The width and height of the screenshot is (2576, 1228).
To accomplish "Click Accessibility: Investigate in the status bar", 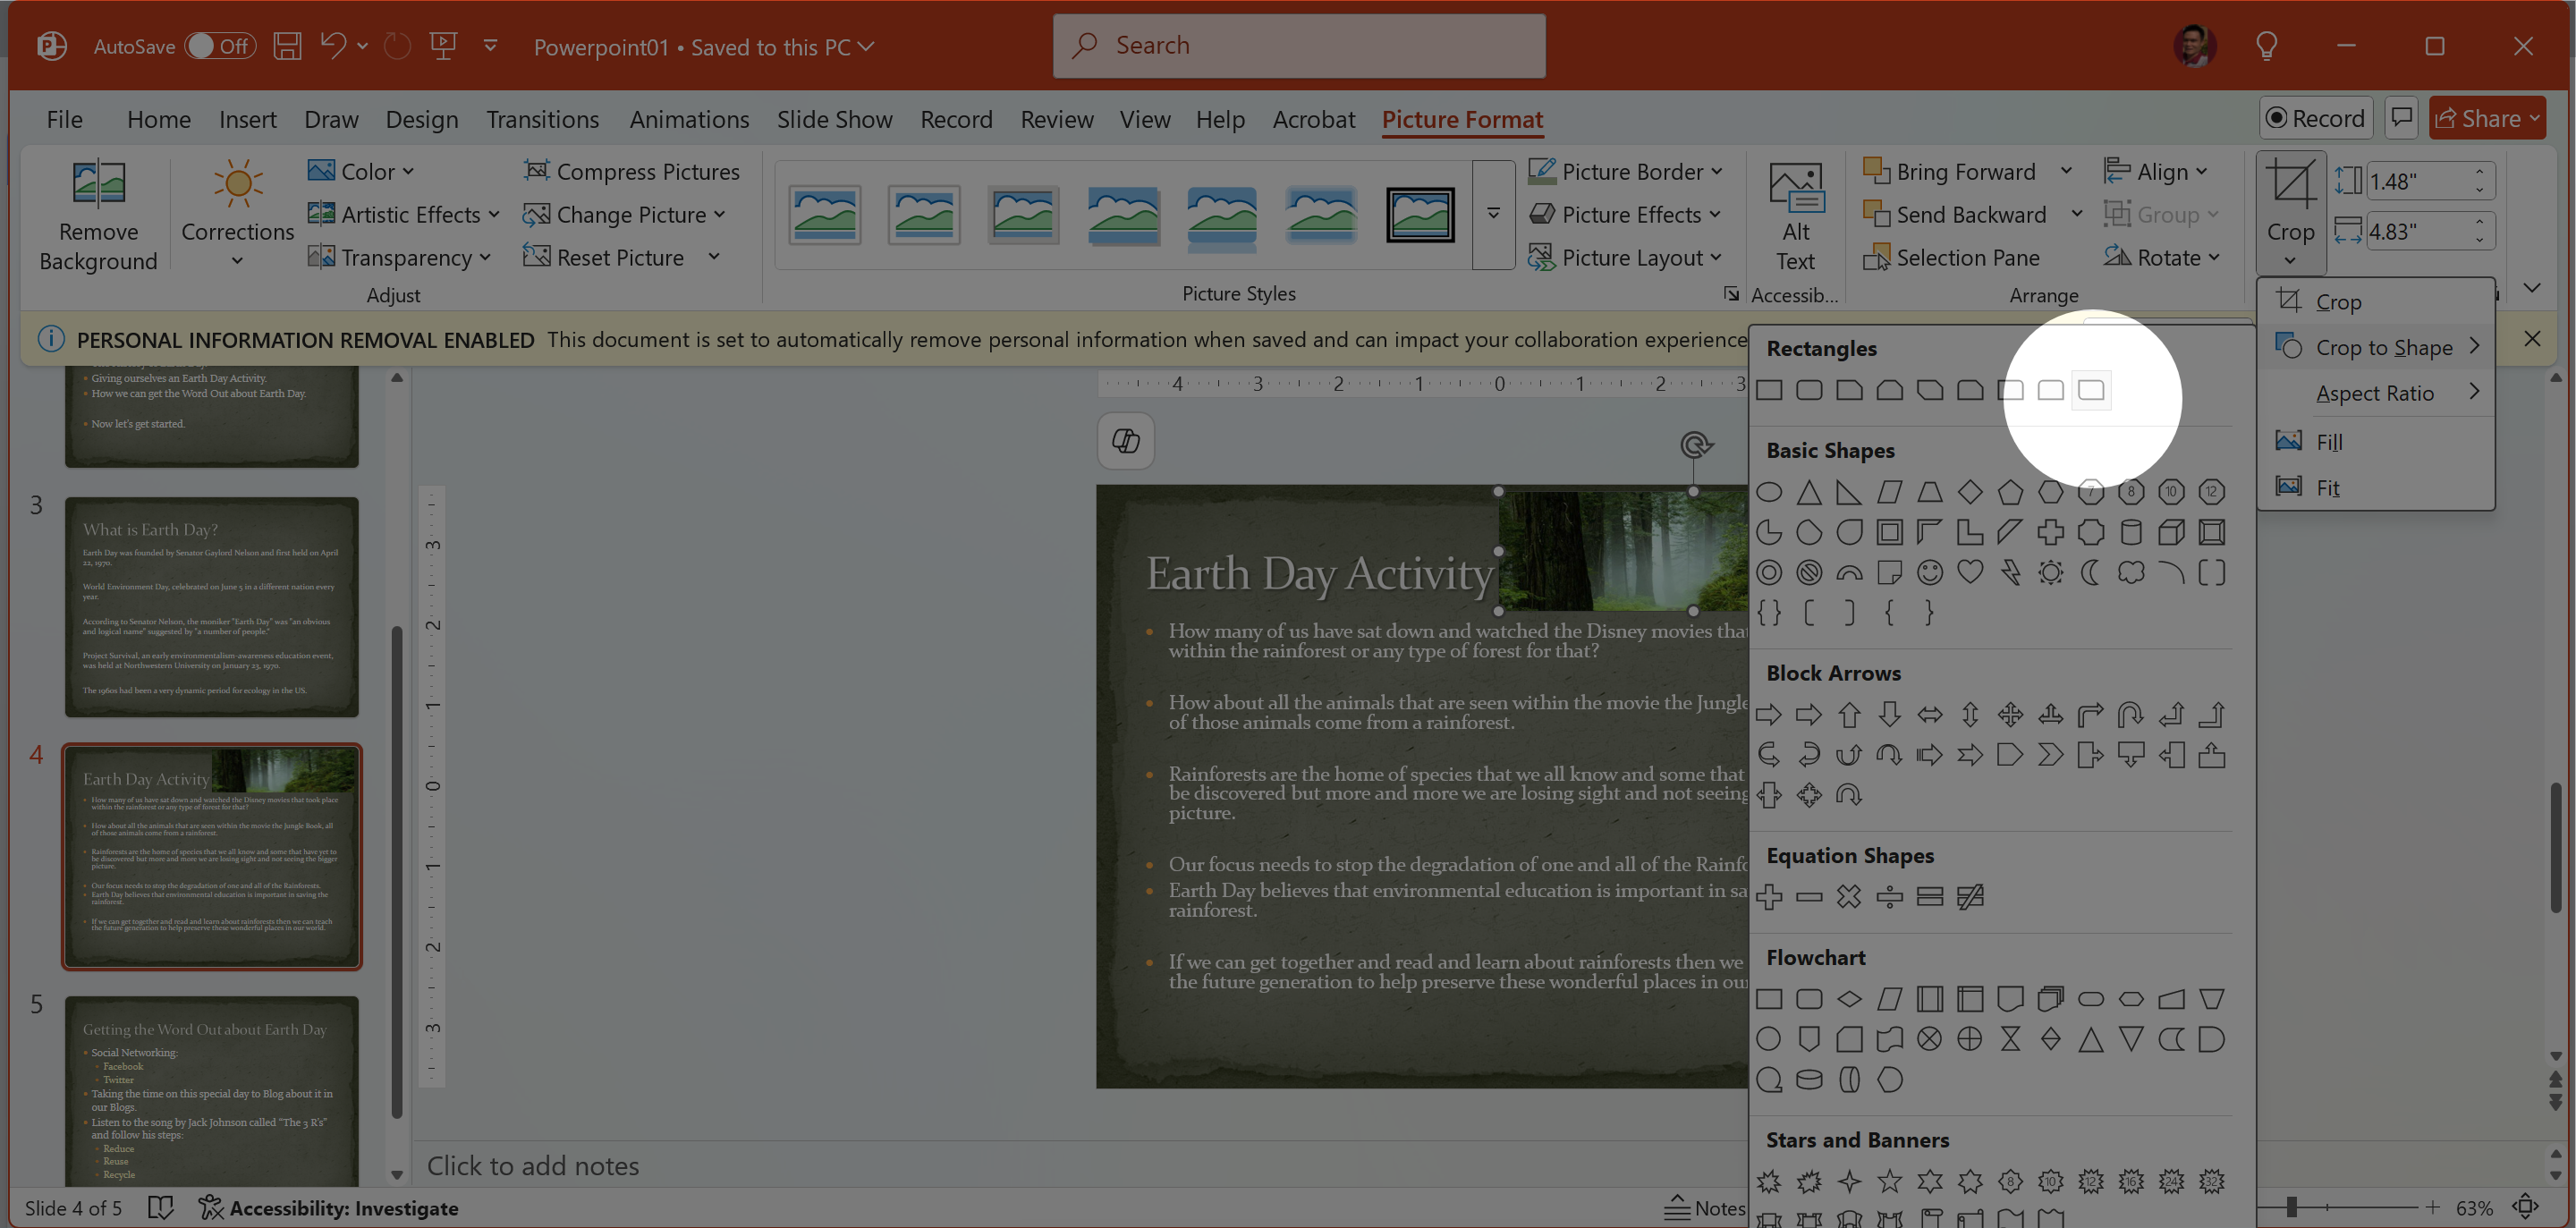I will (x=328, y=1208).
